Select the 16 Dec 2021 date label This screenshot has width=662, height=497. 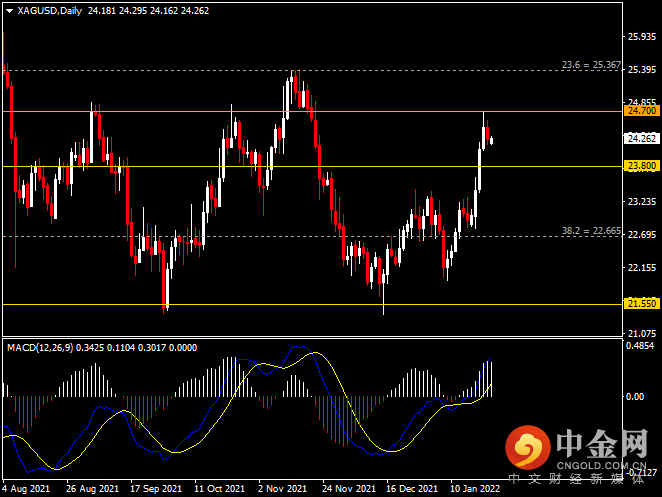pos(412,489)
